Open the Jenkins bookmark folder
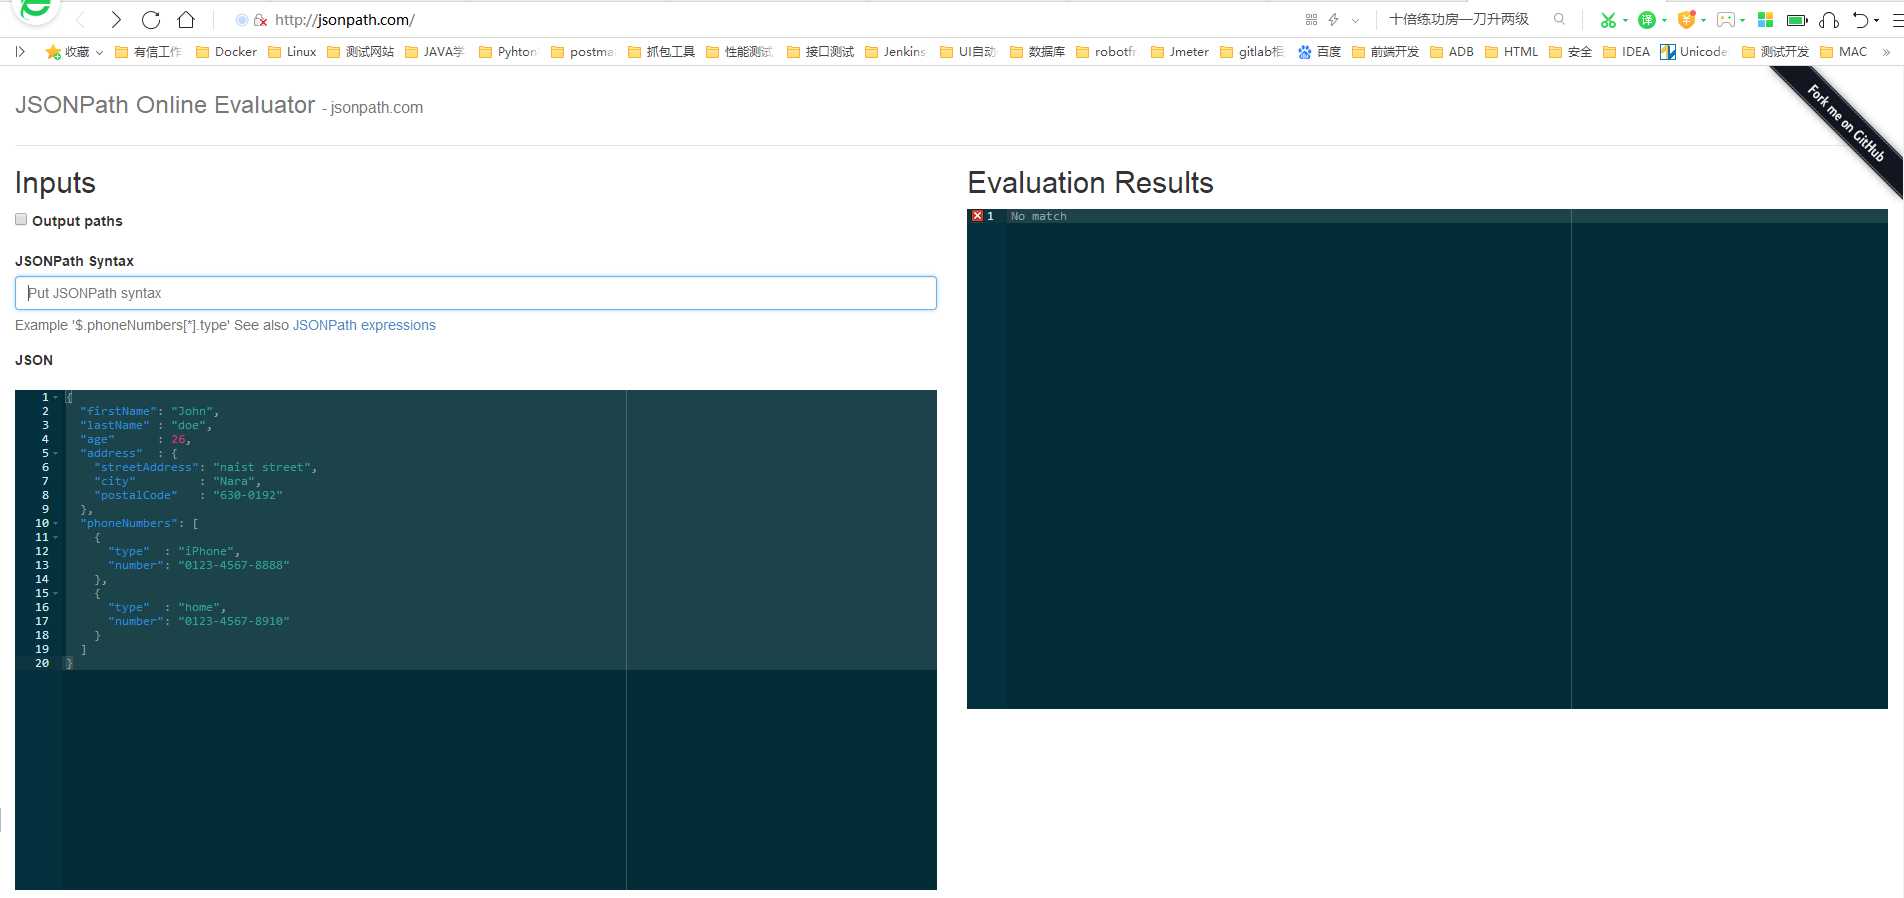Image resolution: width=1904 pixels, height=898 pixels. coord(895,52)
